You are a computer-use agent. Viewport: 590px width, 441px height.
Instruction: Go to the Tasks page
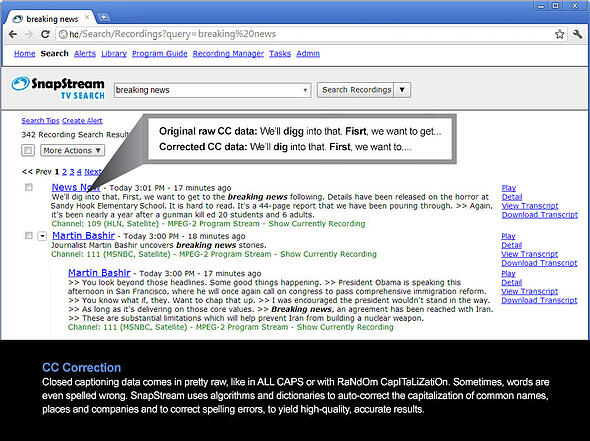click(x=280, y=53)
